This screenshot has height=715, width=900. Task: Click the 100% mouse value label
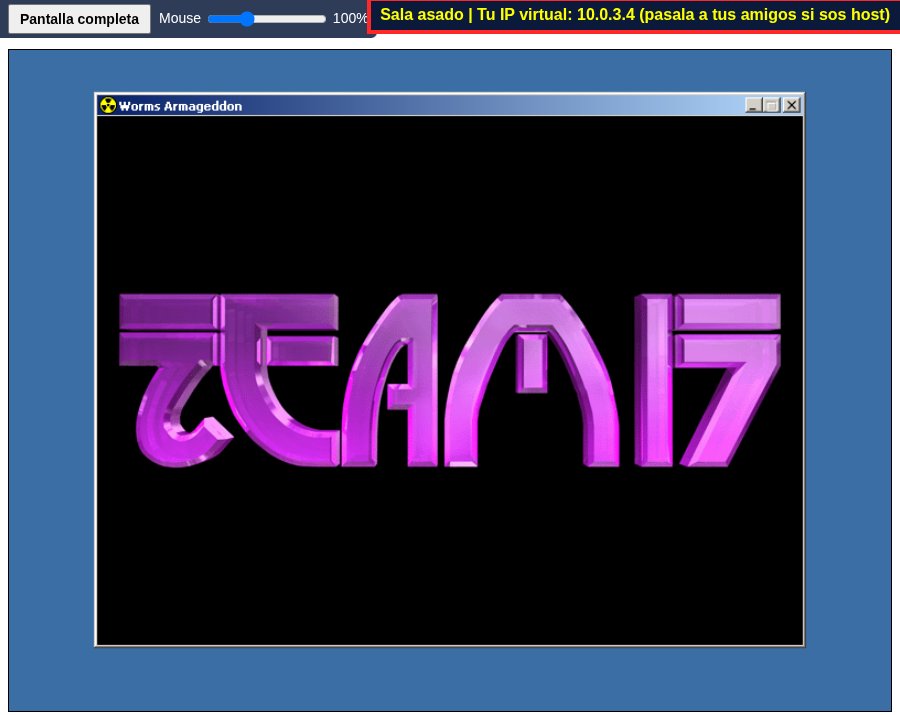pyautogui.click(x=350, y=19)
